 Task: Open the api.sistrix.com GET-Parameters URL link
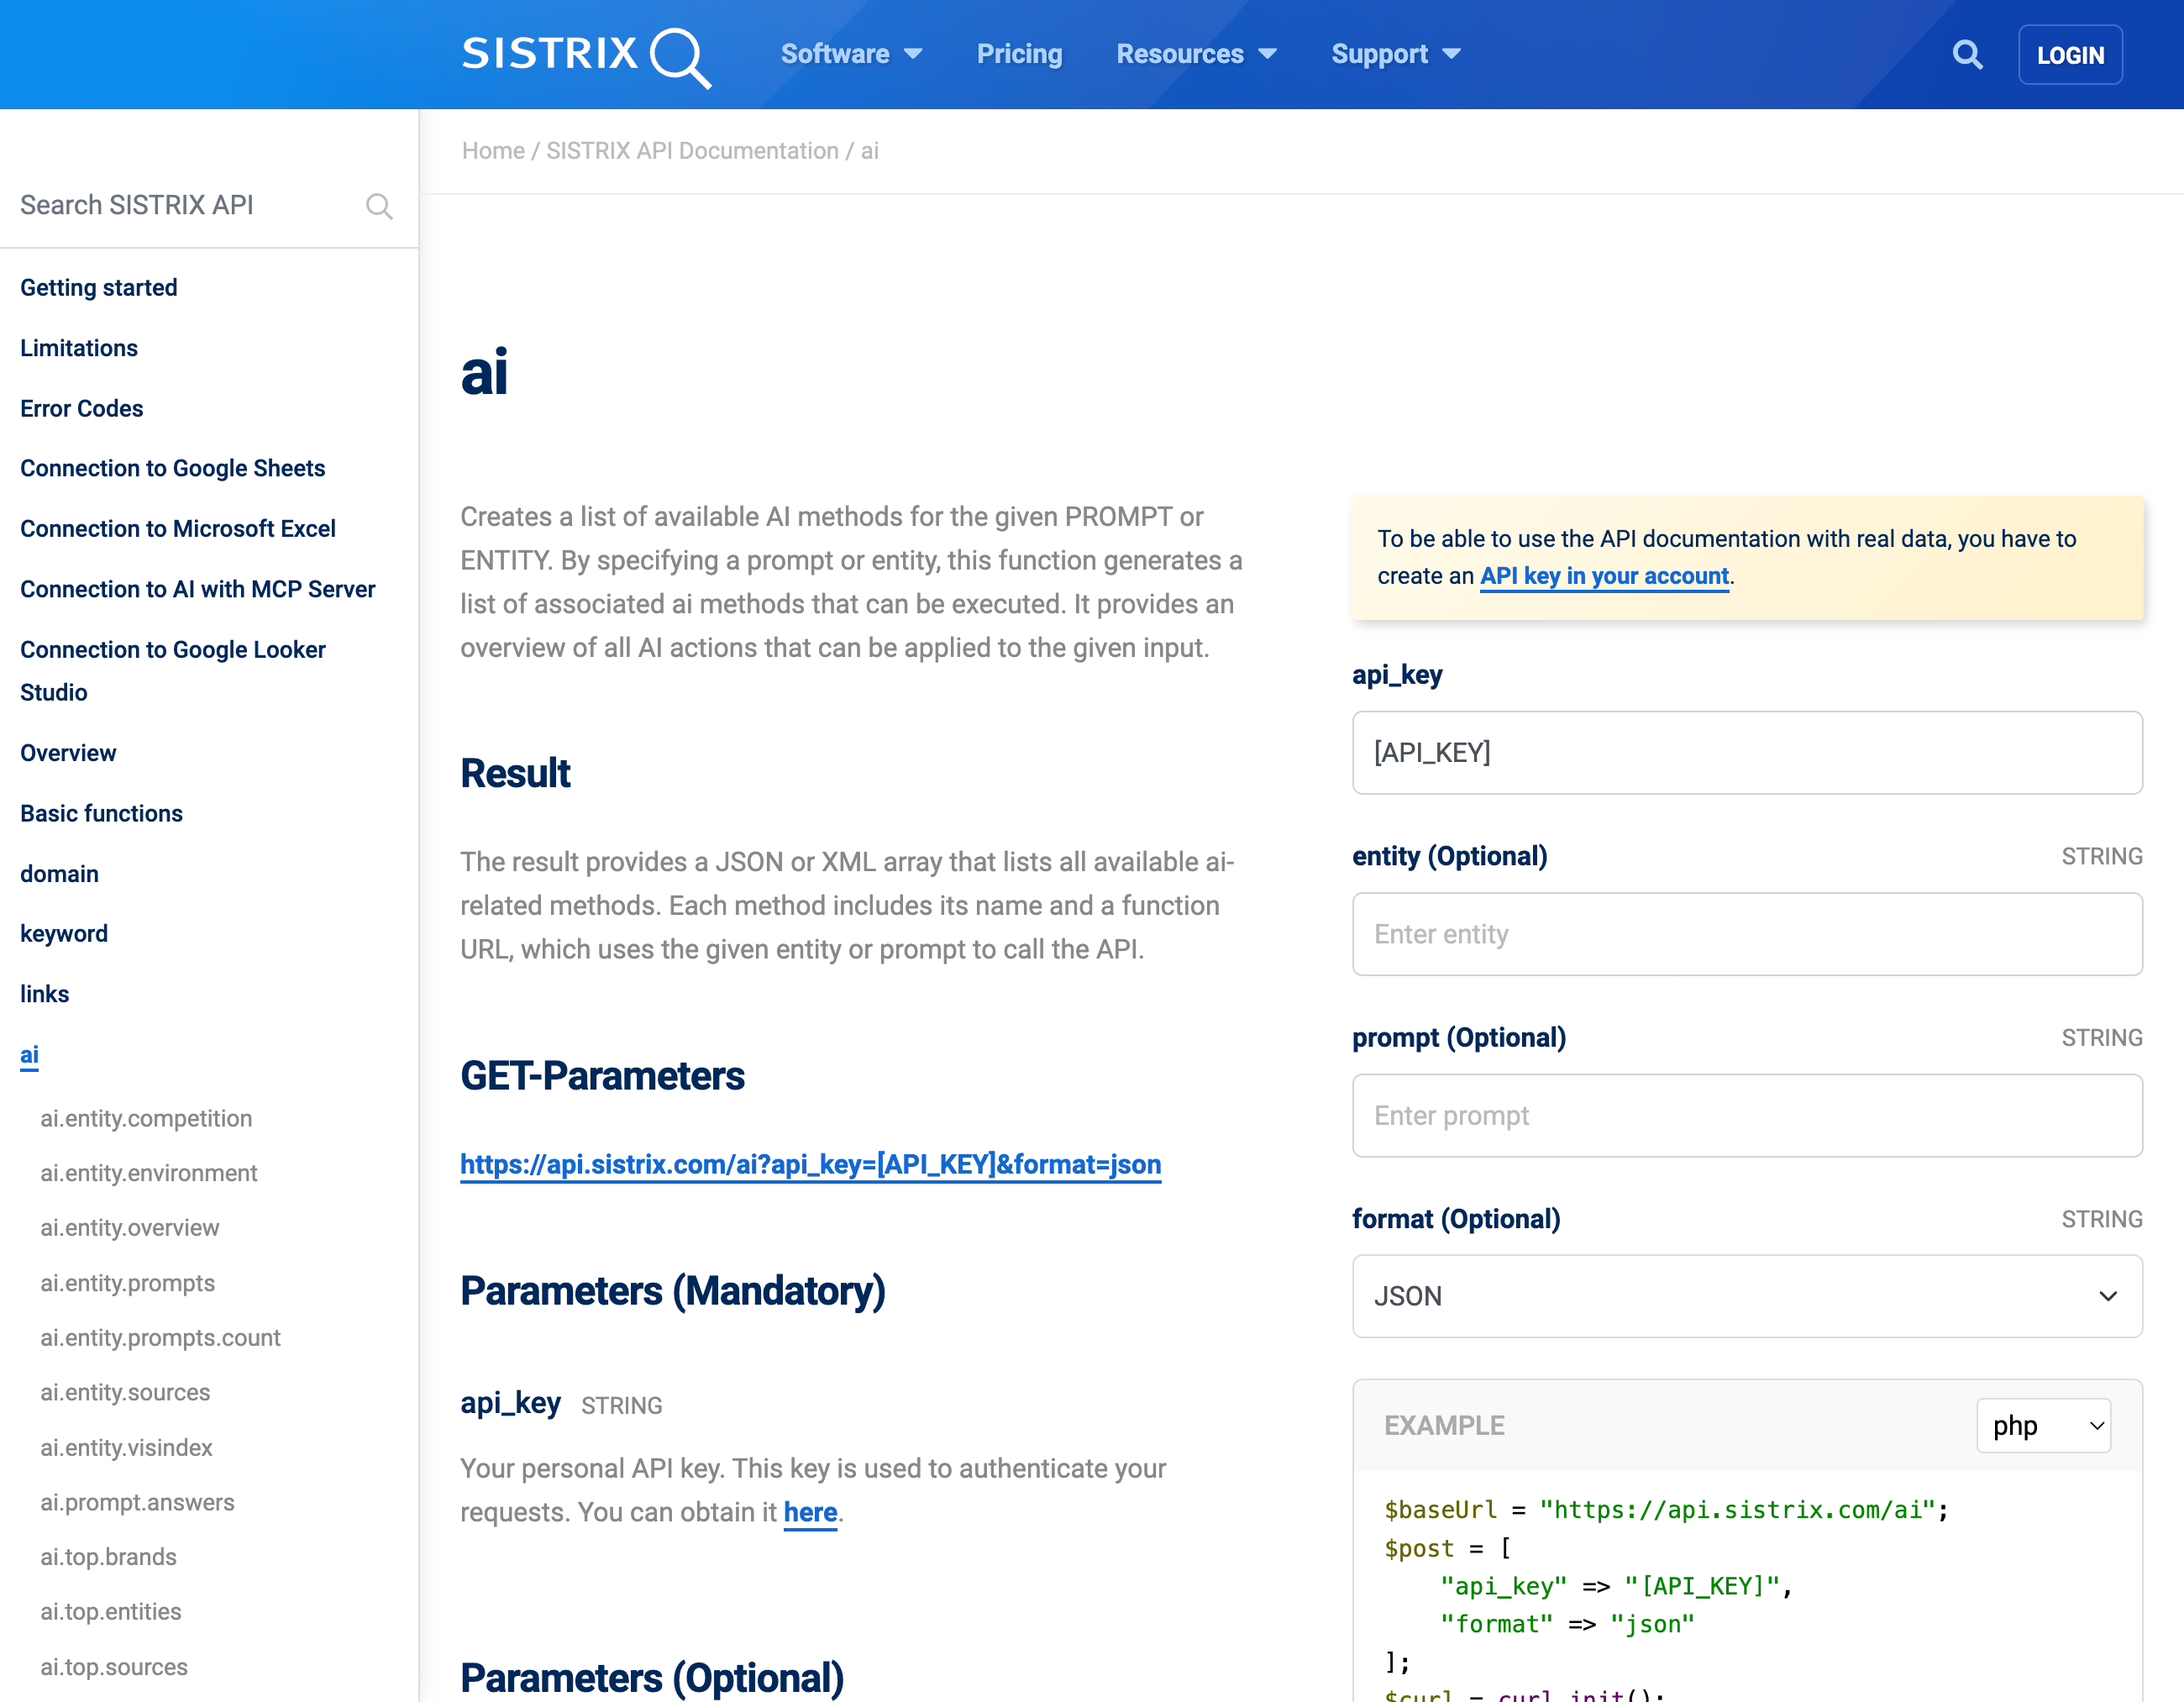pyautogui.click(x=810, y=1164)
